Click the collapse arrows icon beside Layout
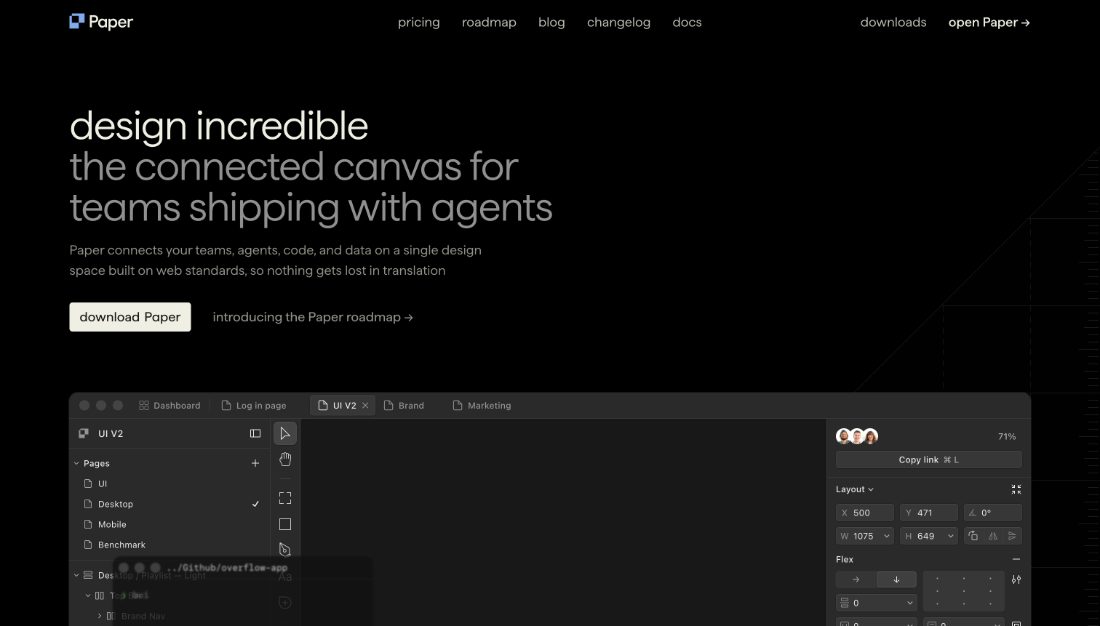Viewport: 1100px width, 626px height. (1016, 489)
